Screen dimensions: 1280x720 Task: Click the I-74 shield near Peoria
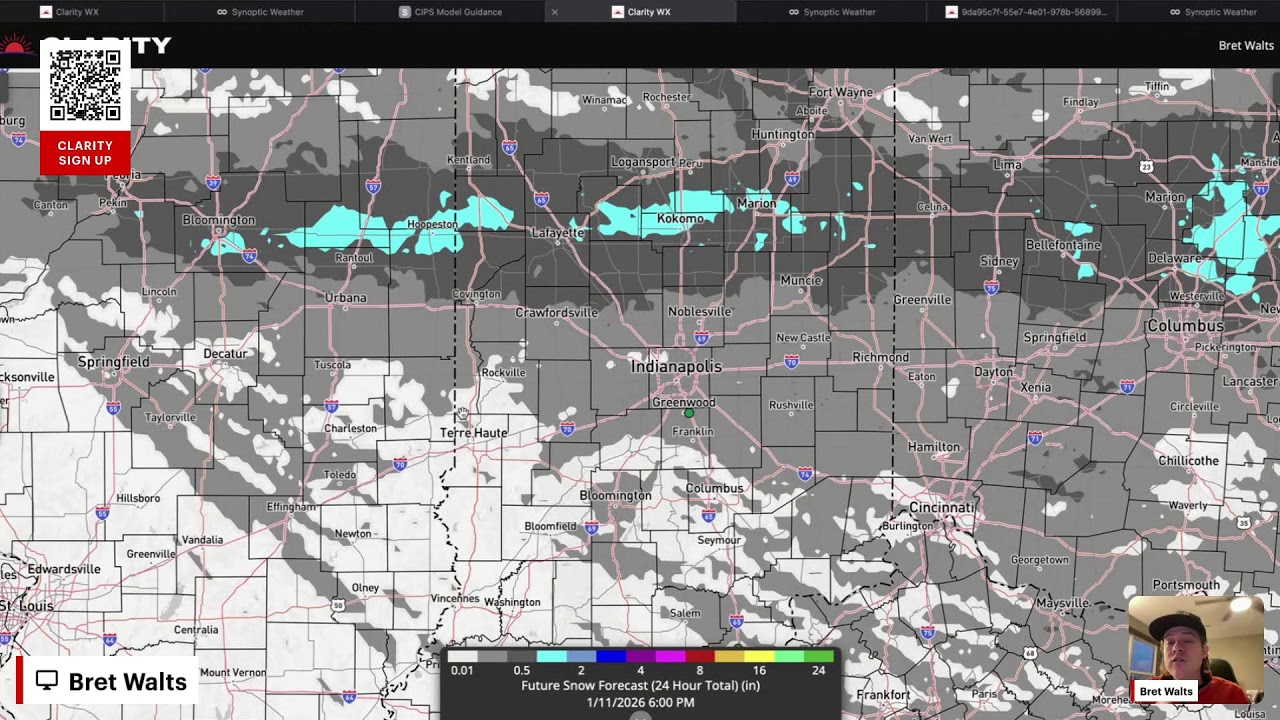tap(18, 141)
